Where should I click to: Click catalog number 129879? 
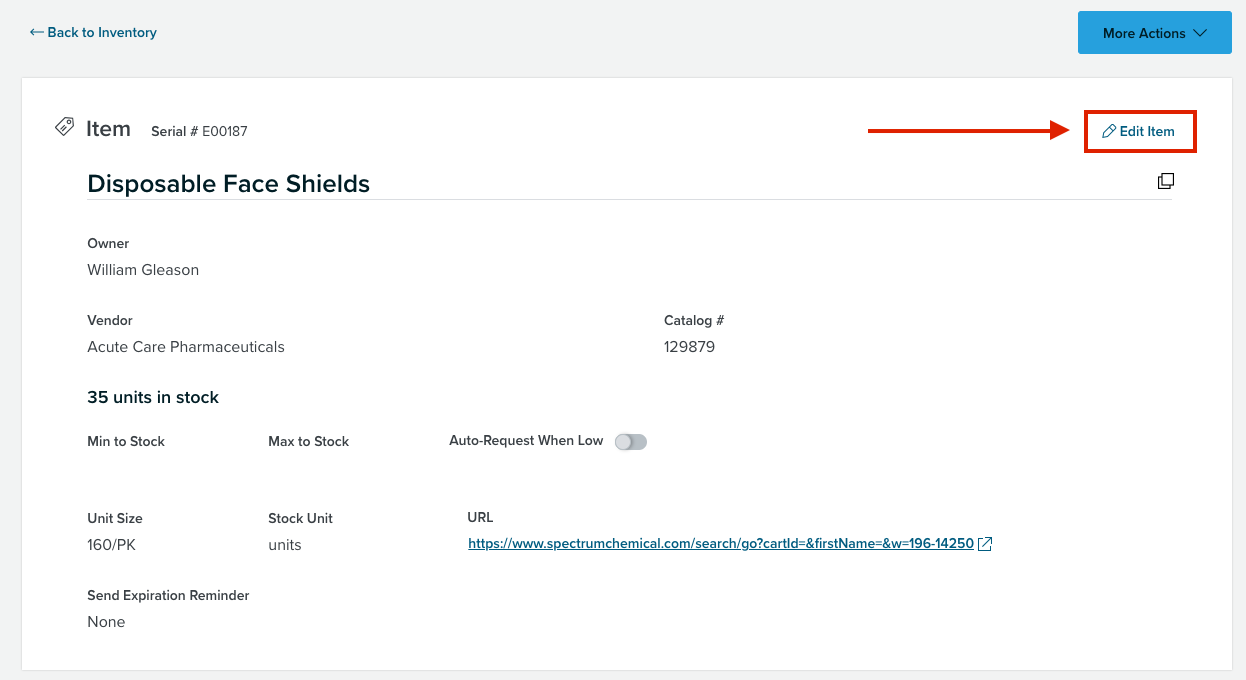click(x=689, y=347)
